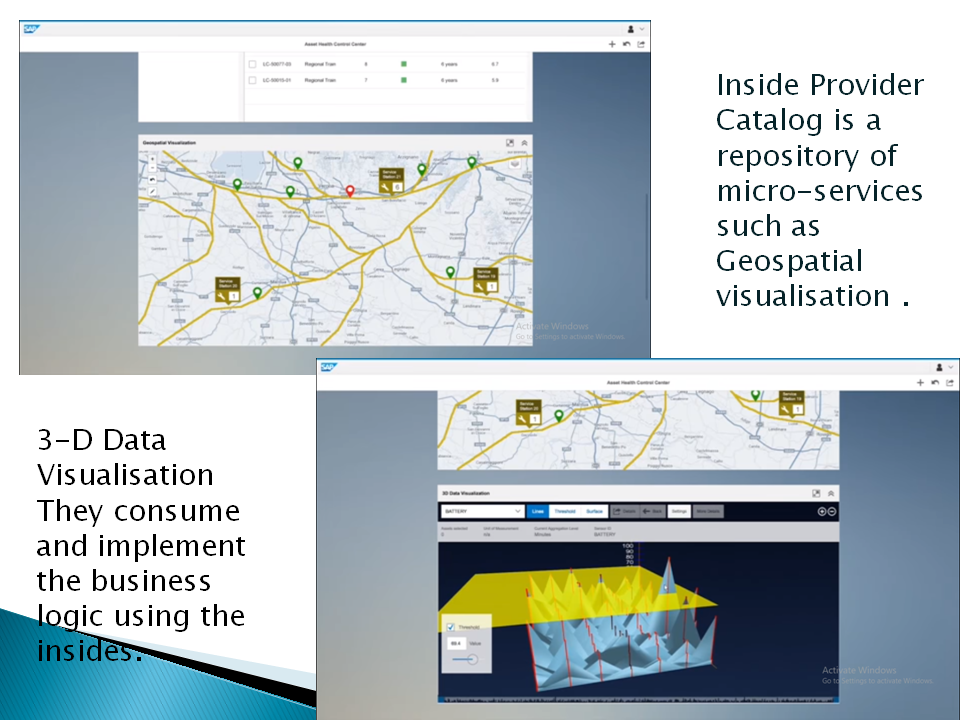This screenshot has height=720, width=960.
Task: Click the map's undo button below the zoom controls
Action: pos(152,179)
